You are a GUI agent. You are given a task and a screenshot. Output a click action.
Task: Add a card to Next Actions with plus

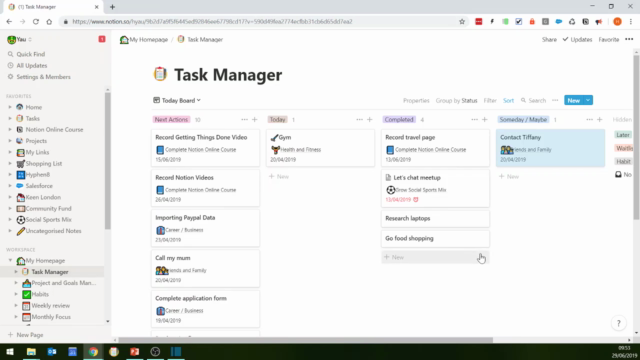tap(255, 120)
